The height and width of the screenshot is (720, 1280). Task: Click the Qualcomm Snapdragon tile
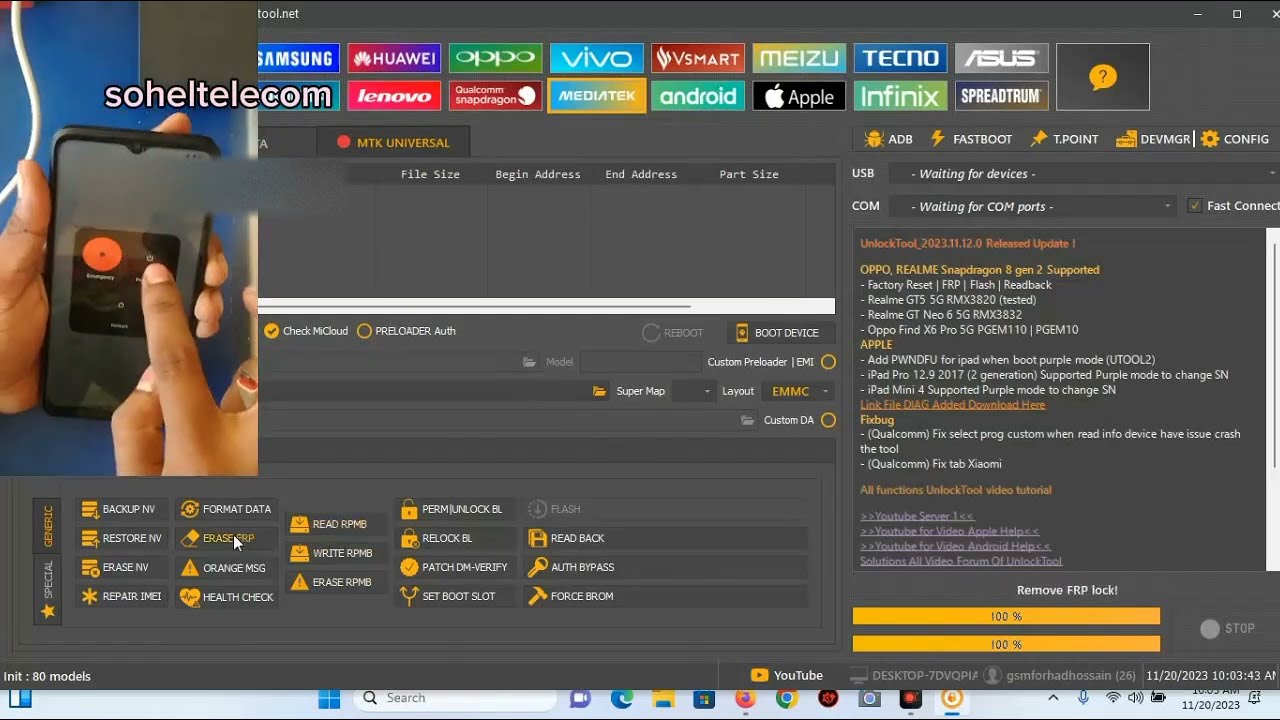point(495,96)
